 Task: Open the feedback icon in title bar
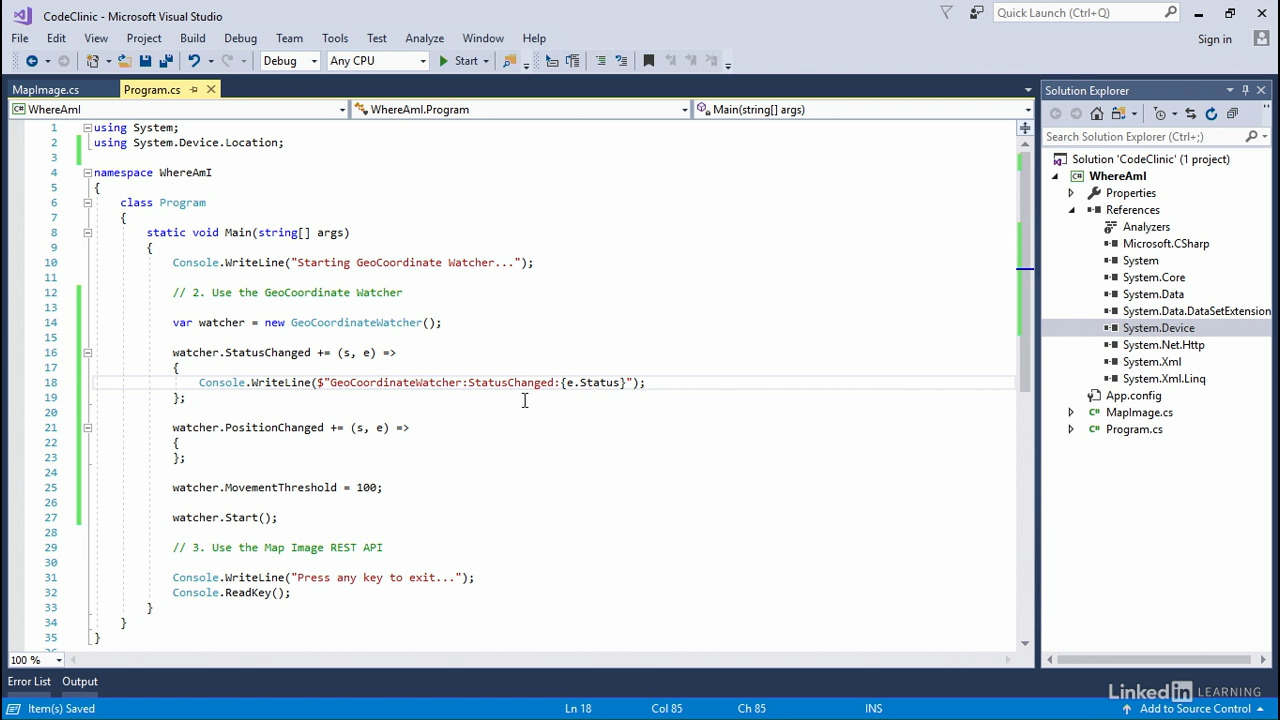click(976, 13)
